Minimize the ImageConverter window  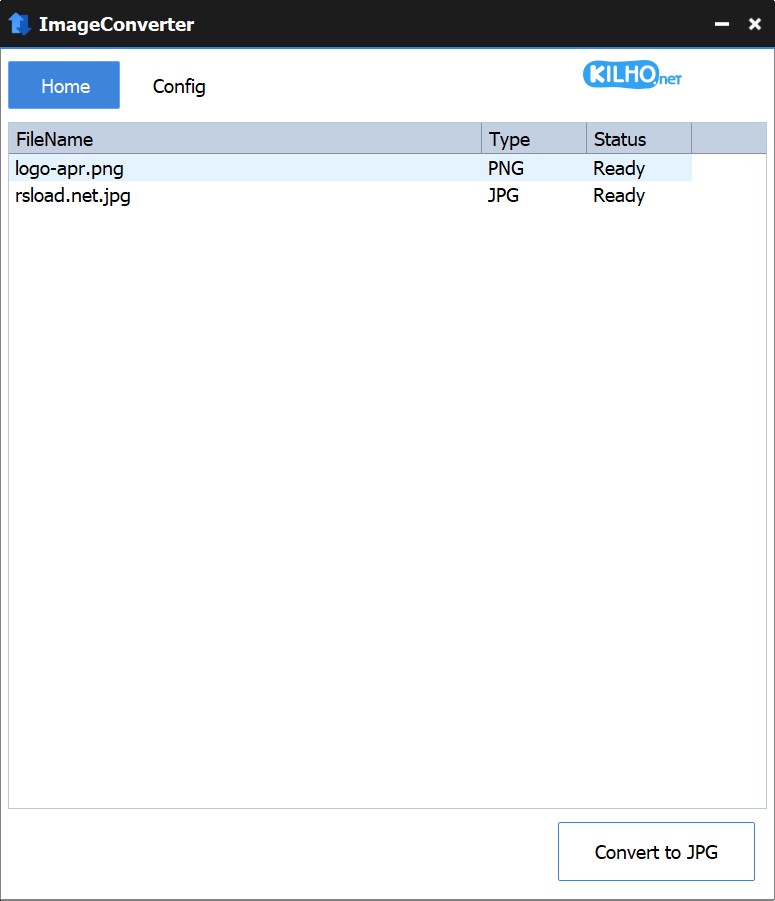(721, 24)
